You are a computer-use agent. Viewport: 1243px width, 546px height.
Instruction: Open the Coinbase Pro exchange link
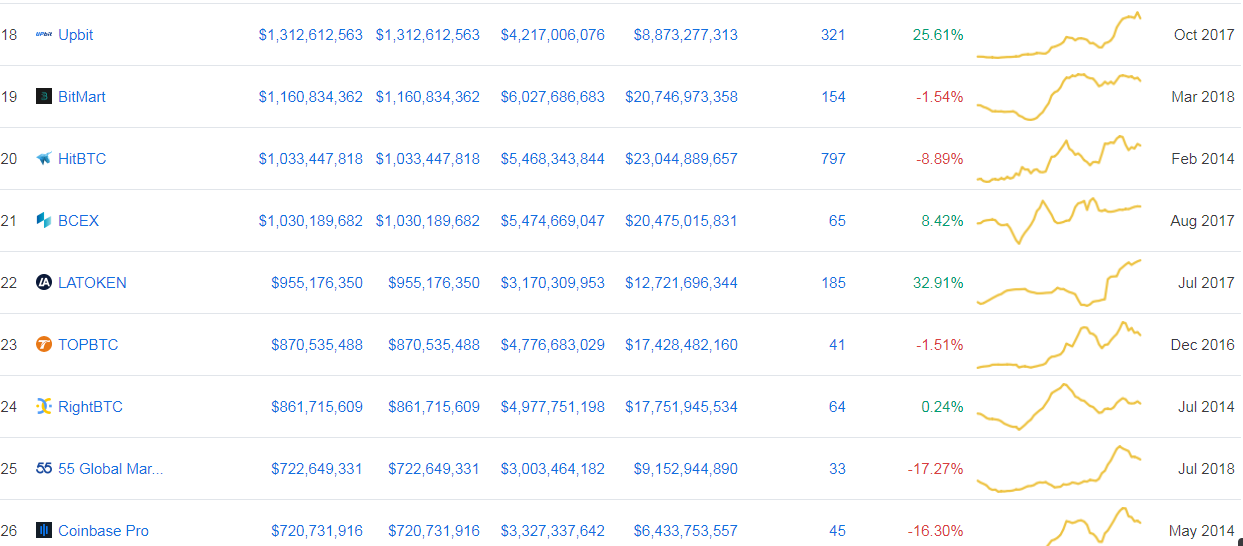click(103, 531)
